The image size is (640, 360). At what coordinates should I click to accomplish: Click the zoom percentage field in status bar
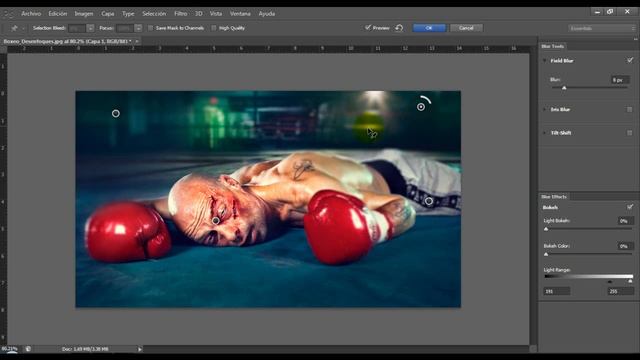(10, 349)
